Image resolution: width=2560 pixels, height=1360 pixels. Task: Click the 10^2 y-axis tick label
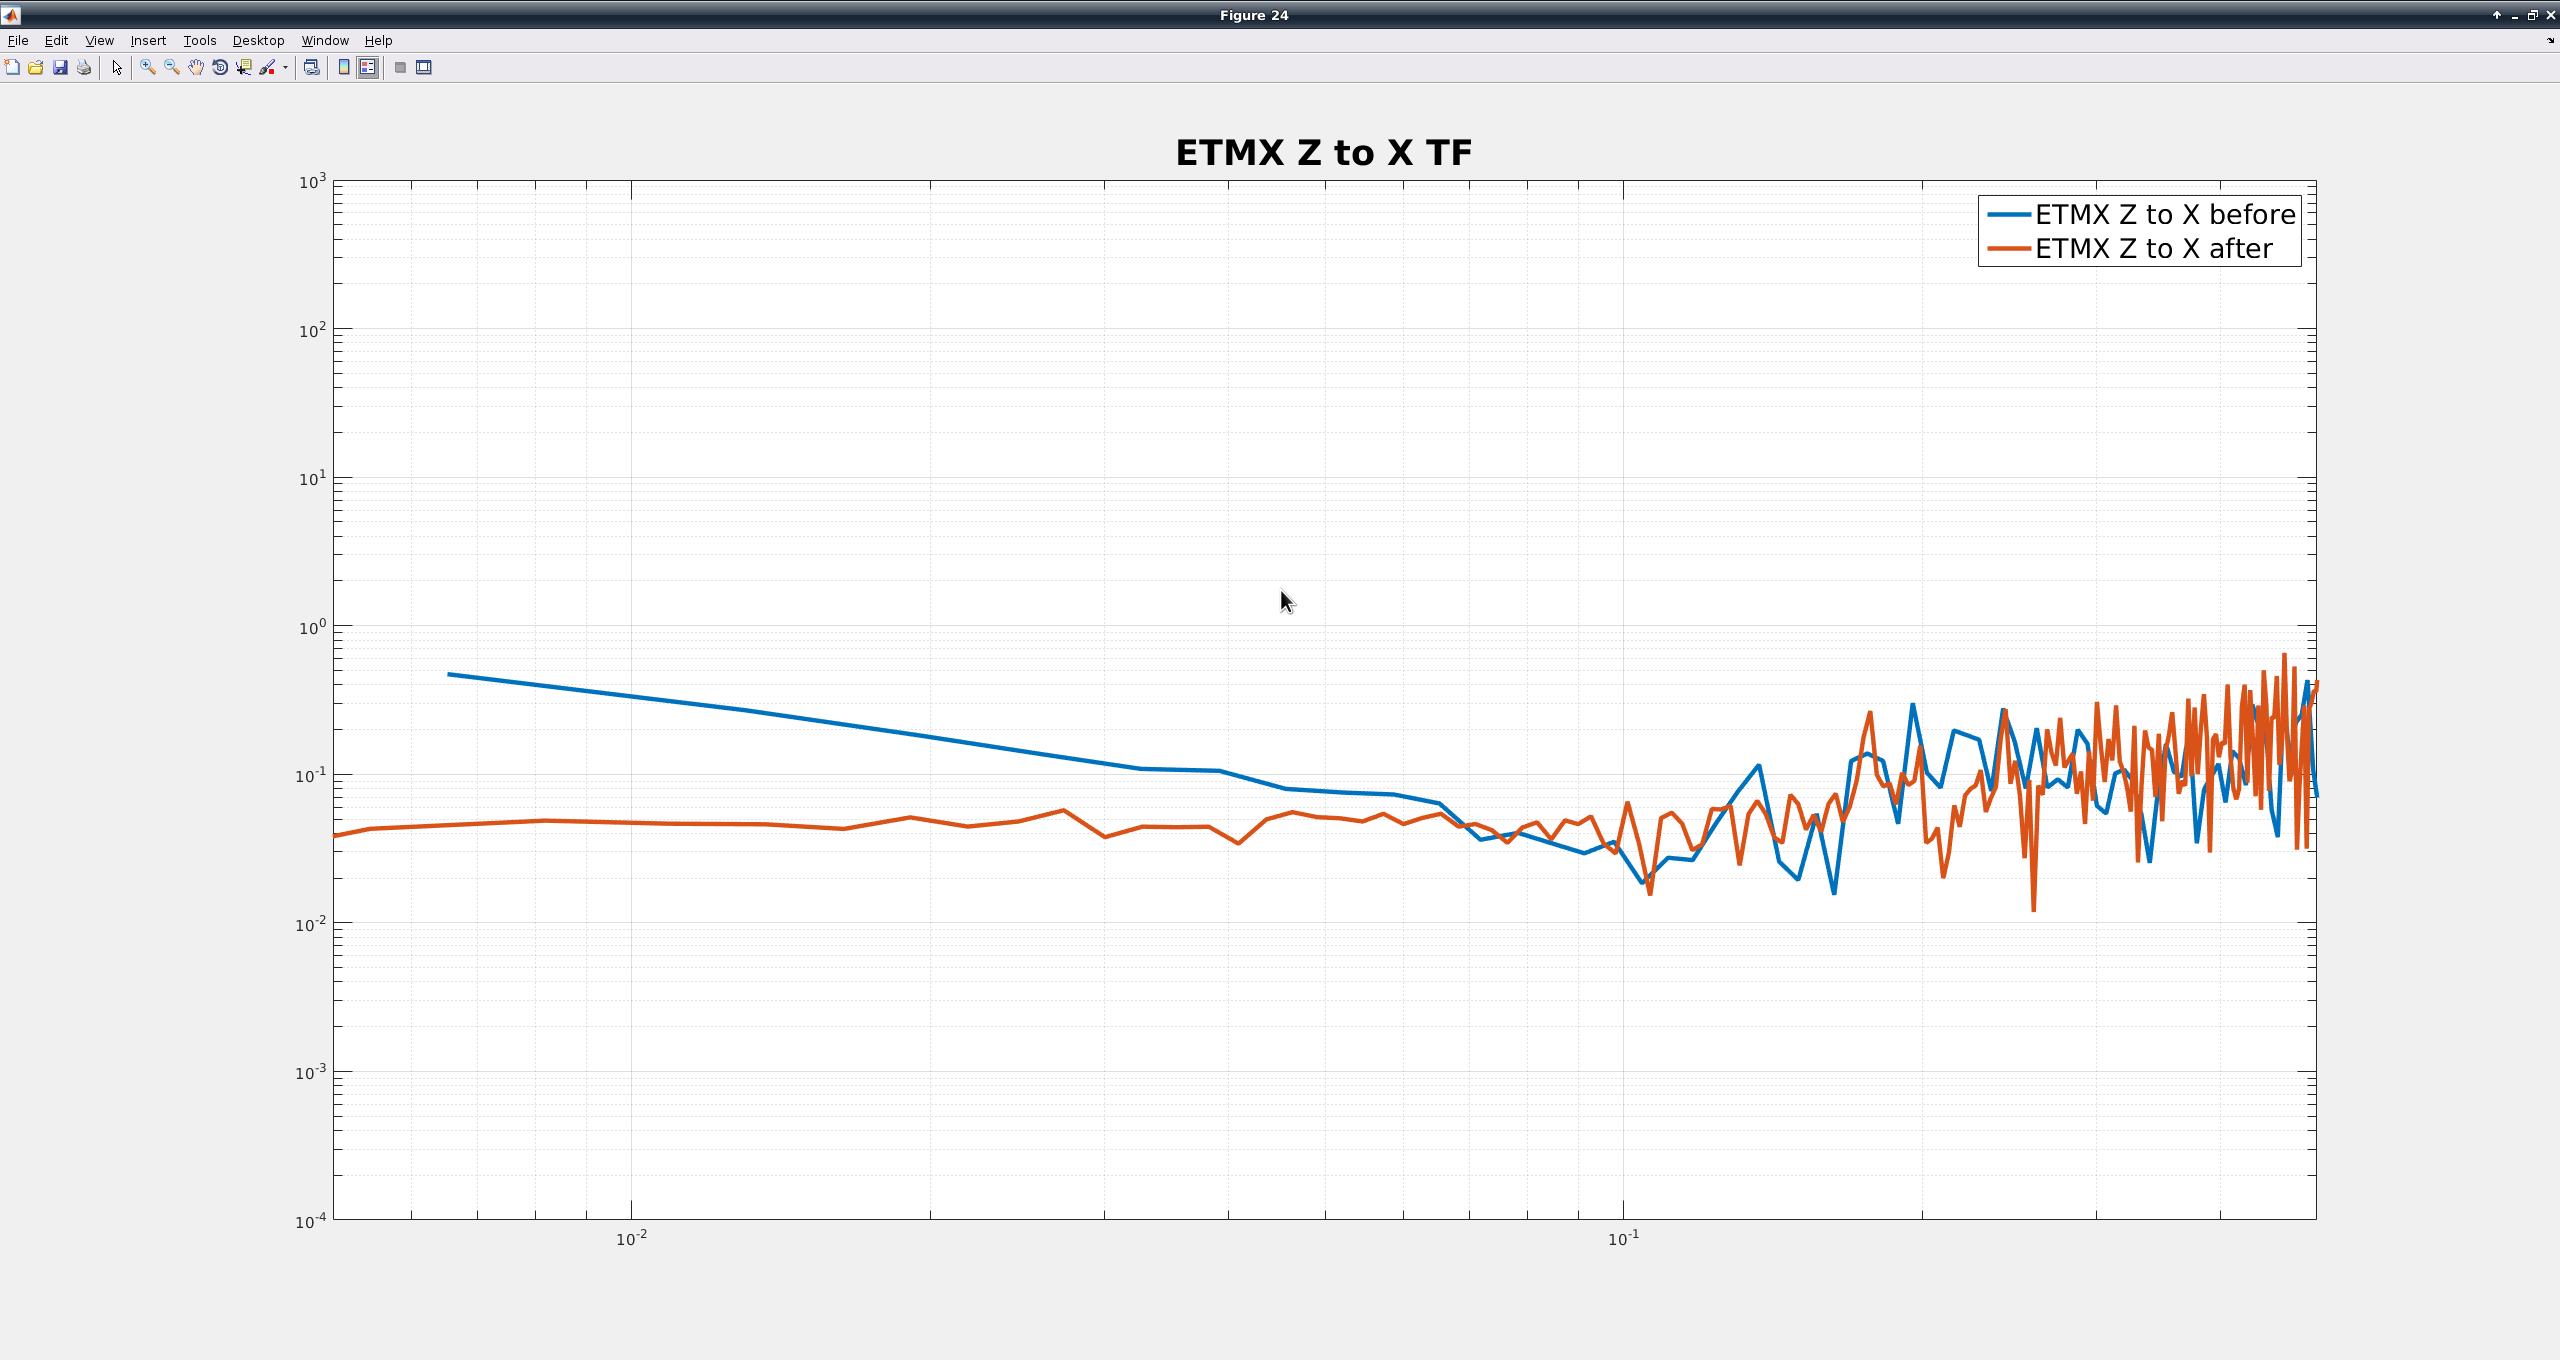[x=312, y=330]
